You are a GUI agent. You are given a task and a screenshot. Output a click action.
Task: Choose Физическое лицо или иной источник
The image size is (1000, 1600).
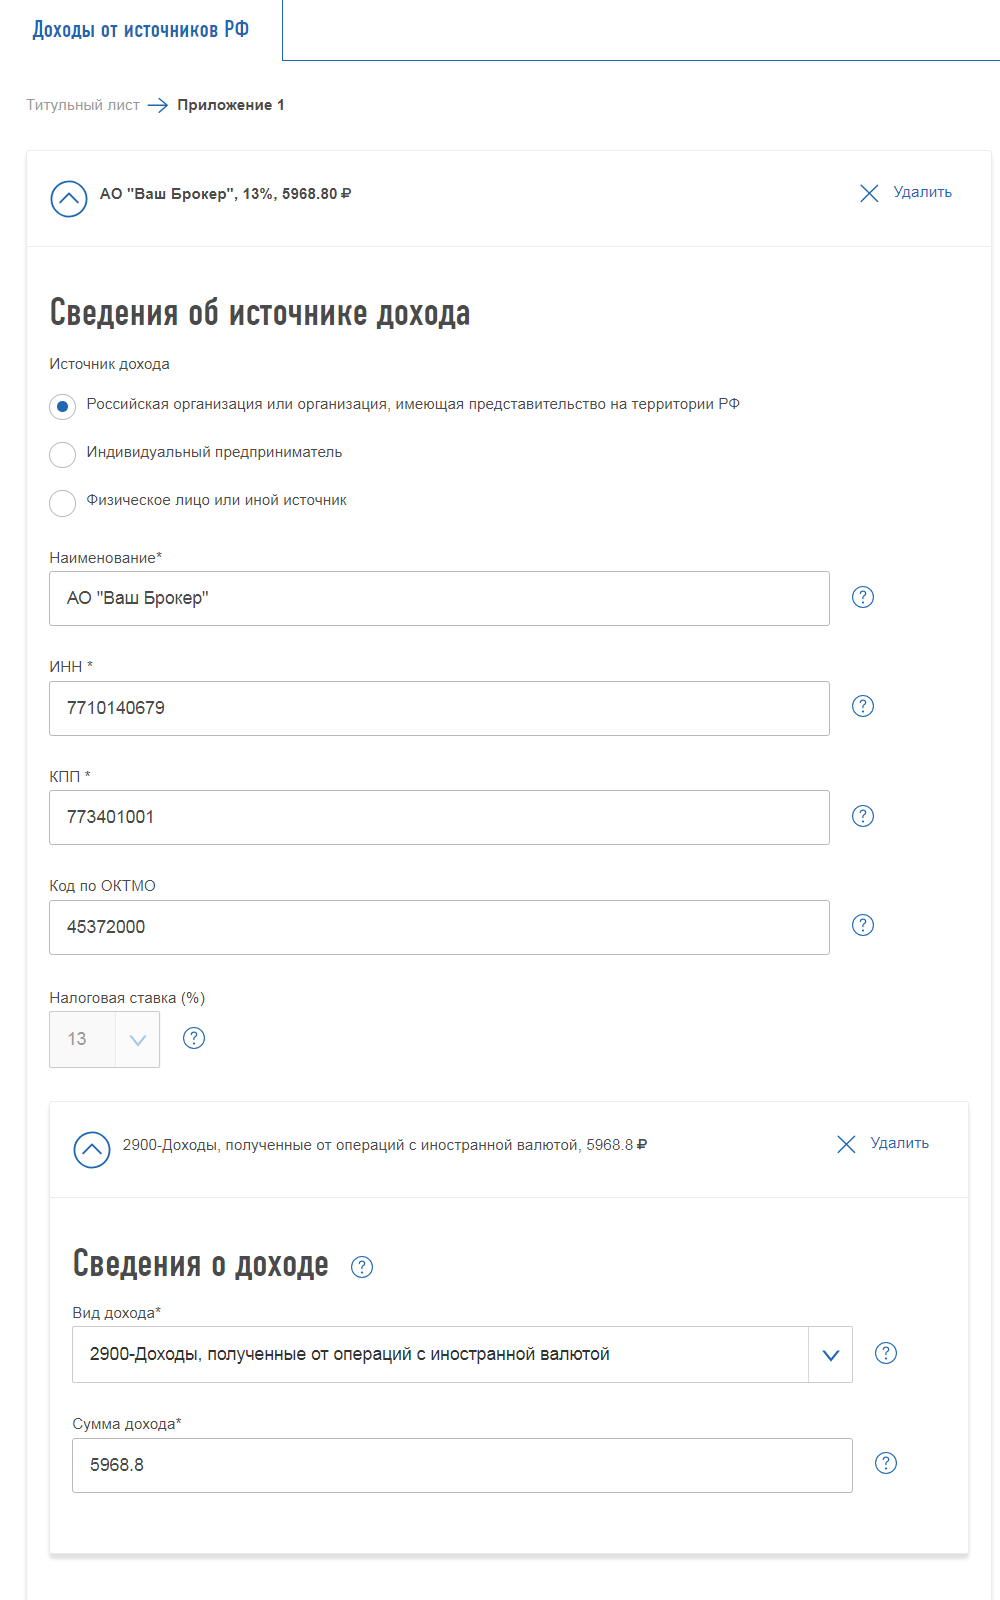tap(63, 502)
